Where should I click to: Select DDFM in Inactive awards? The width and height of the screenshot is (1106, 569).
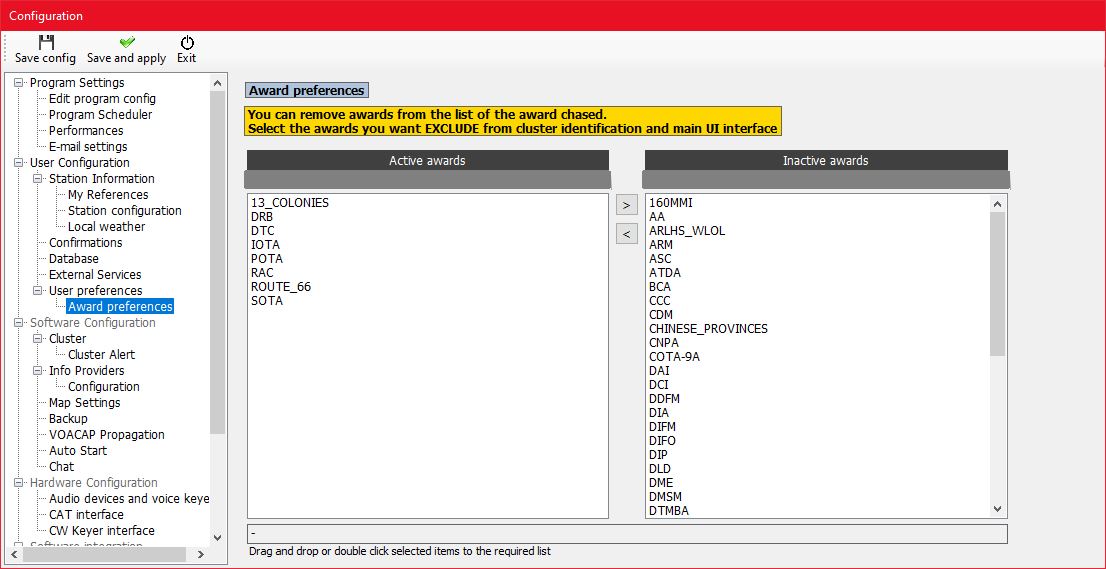click(664, 398)
